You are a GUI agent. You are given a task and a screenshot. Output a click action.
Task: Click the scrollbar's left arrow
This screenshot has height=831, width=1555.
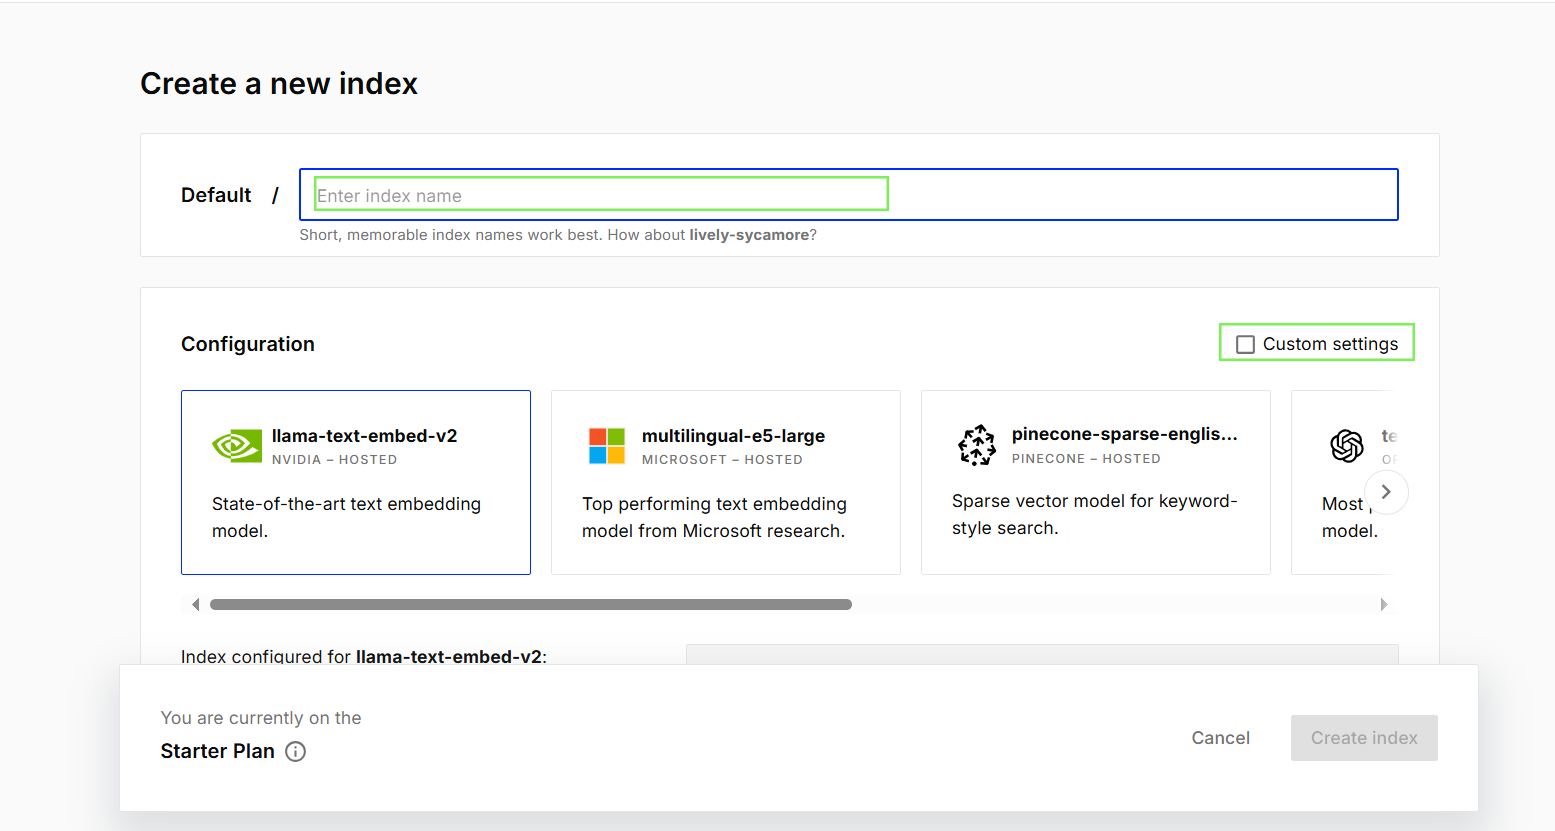pos(196,604)
